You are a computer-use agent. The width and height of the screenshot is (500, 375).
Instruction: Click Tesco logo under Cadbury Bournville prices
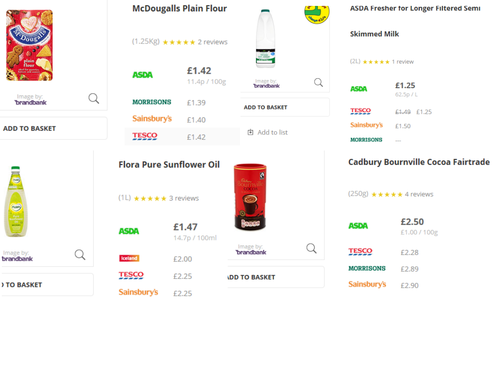pyautogui.click(x=360, y=251)
